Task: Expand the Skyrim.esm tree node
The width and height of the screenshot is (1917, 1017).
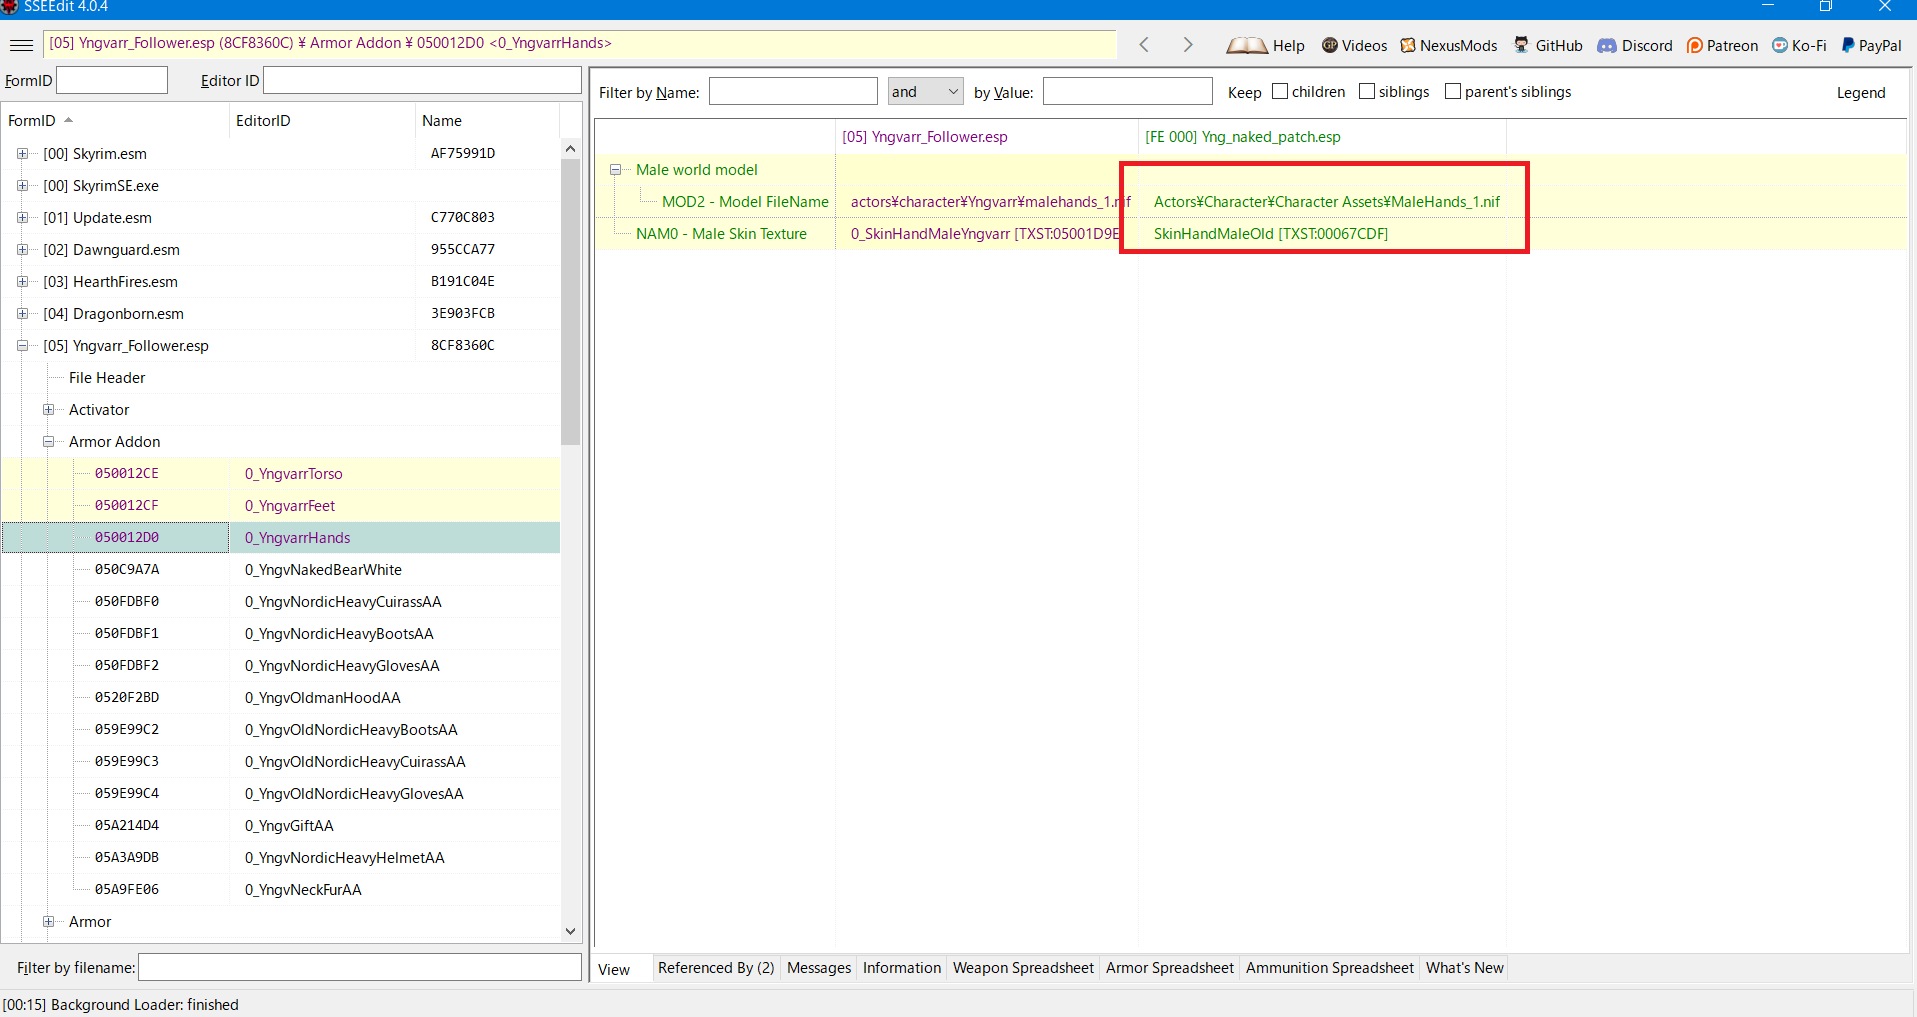Action: [22, 154]
